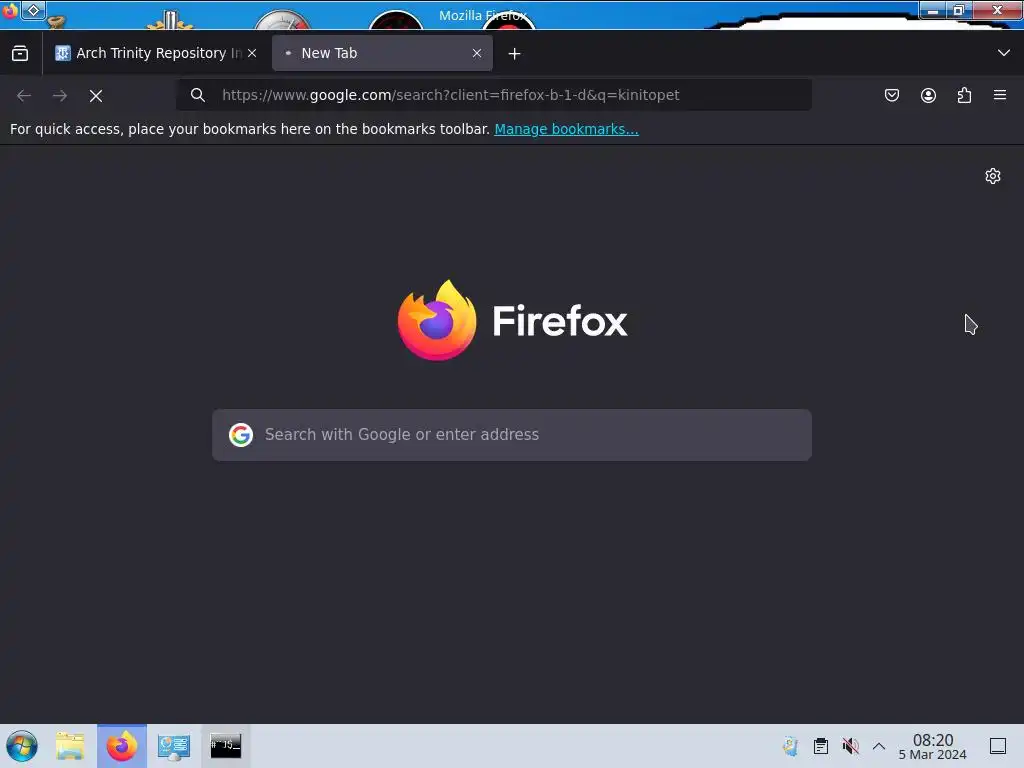1024x768 pixels.
Task: Open the clock showing 08:20
Action: click(x=933, y=746)
